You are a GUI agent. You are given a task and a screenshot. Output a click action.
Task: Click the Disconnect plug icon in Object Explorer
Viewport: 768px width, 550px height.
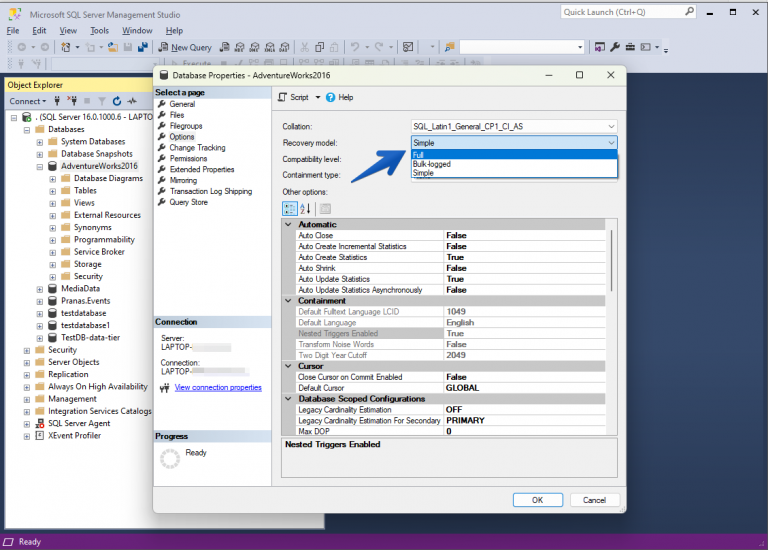[72, 101]
